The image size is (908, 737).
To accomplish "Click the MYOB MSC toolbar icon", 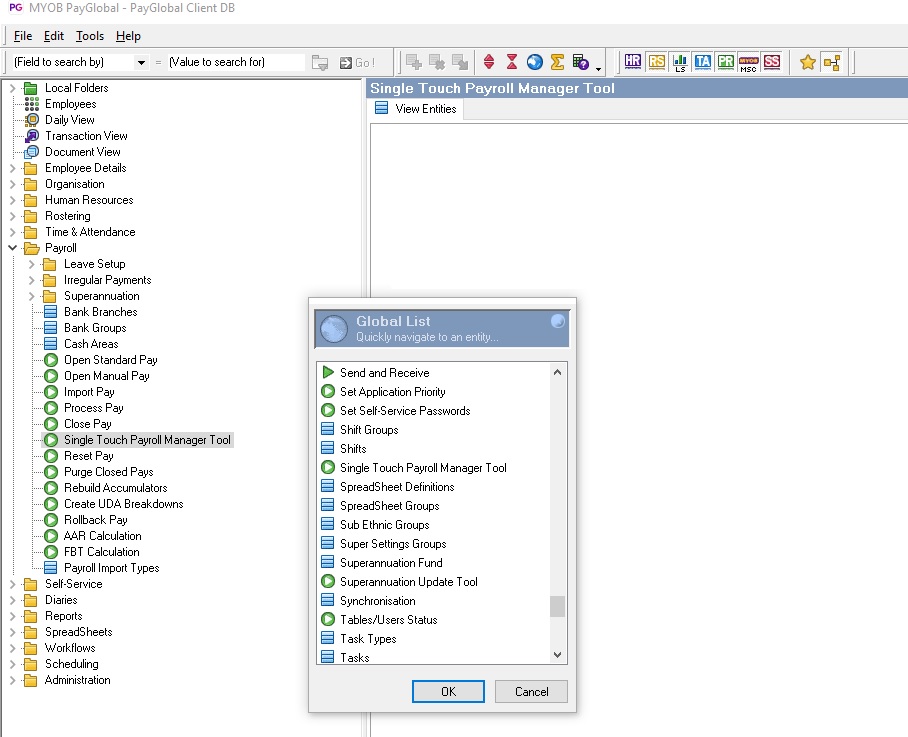I will tap(749, 62).
